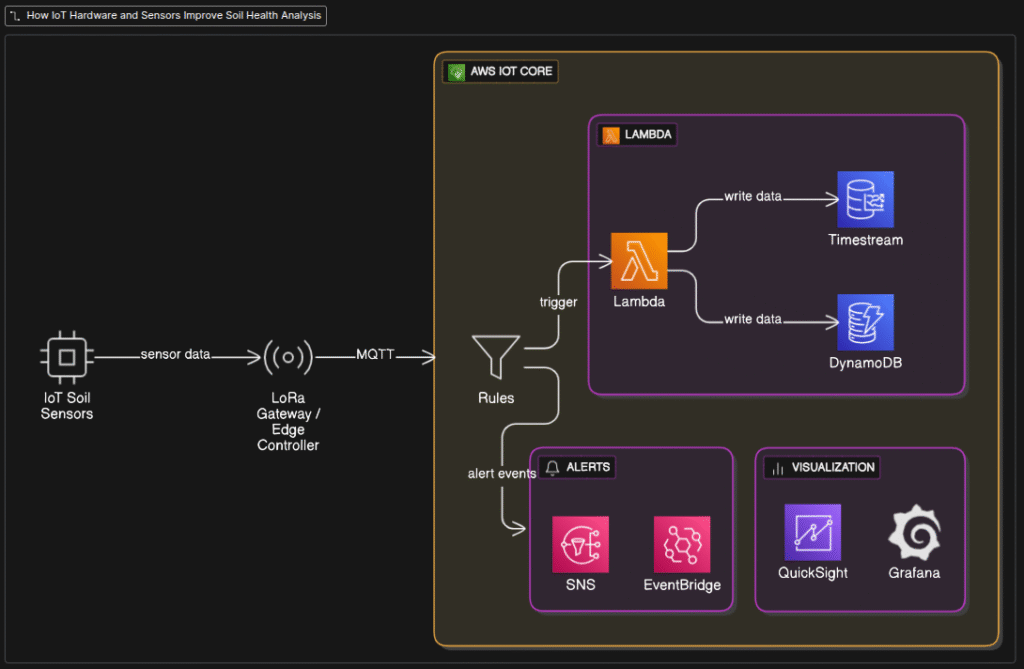This screenshot has height=669, width=1024.
Task: Click the Timestream database icon
Action: click(x=864, y=200)
